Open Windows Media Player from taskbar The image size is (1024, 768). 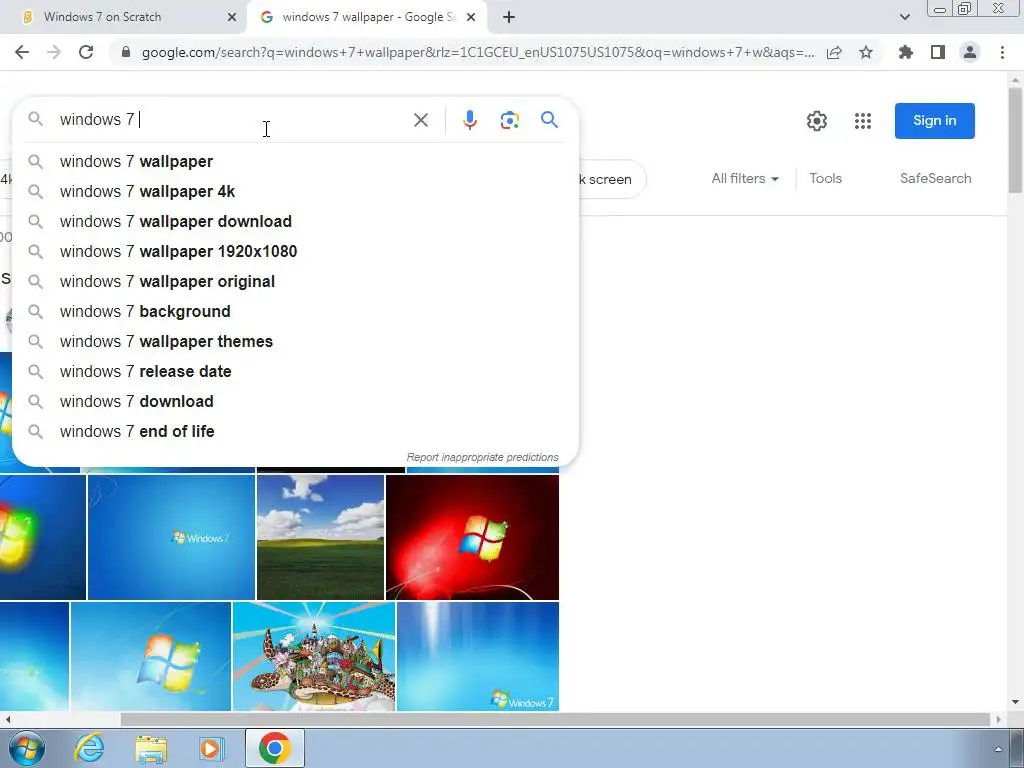(x=212, y=748)
